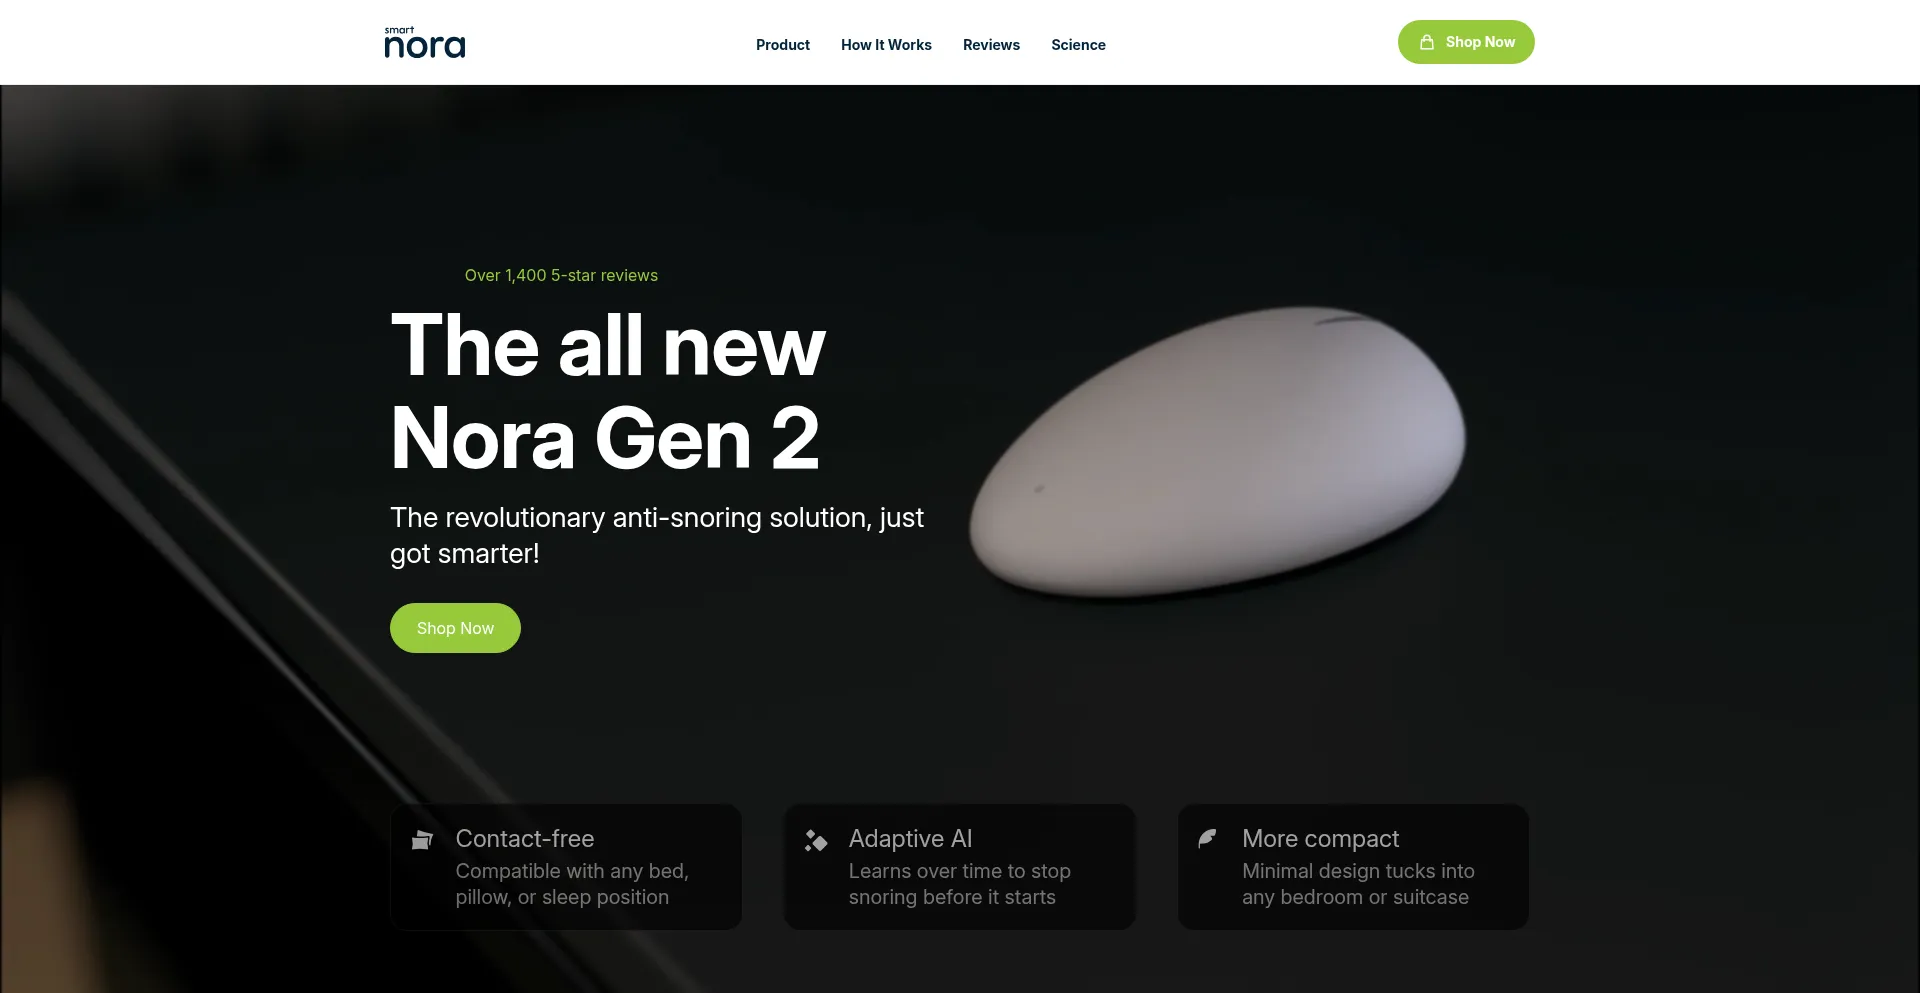Click the "The all new Nora Gen 2" headline
The width and height of the screenshot is (1920, 993).
point(608,391)
